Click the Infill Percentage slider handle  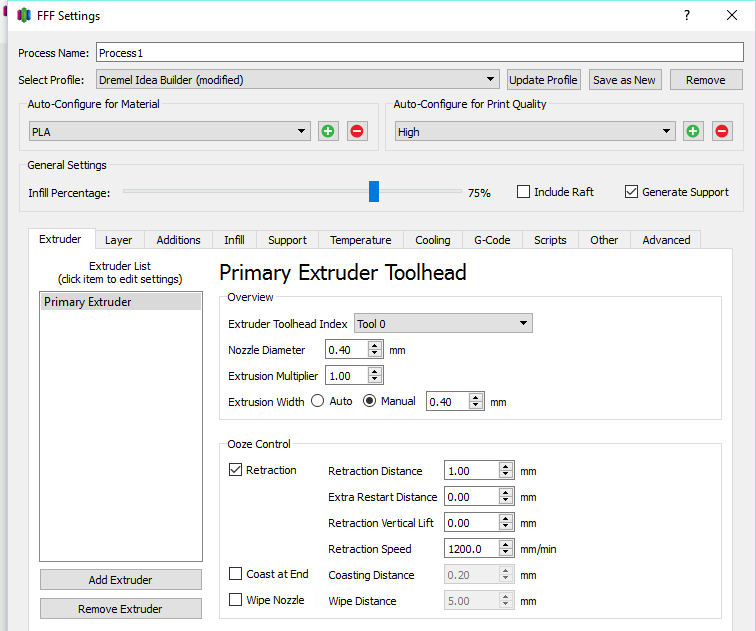pyautogui.click(x=374, y=192)
